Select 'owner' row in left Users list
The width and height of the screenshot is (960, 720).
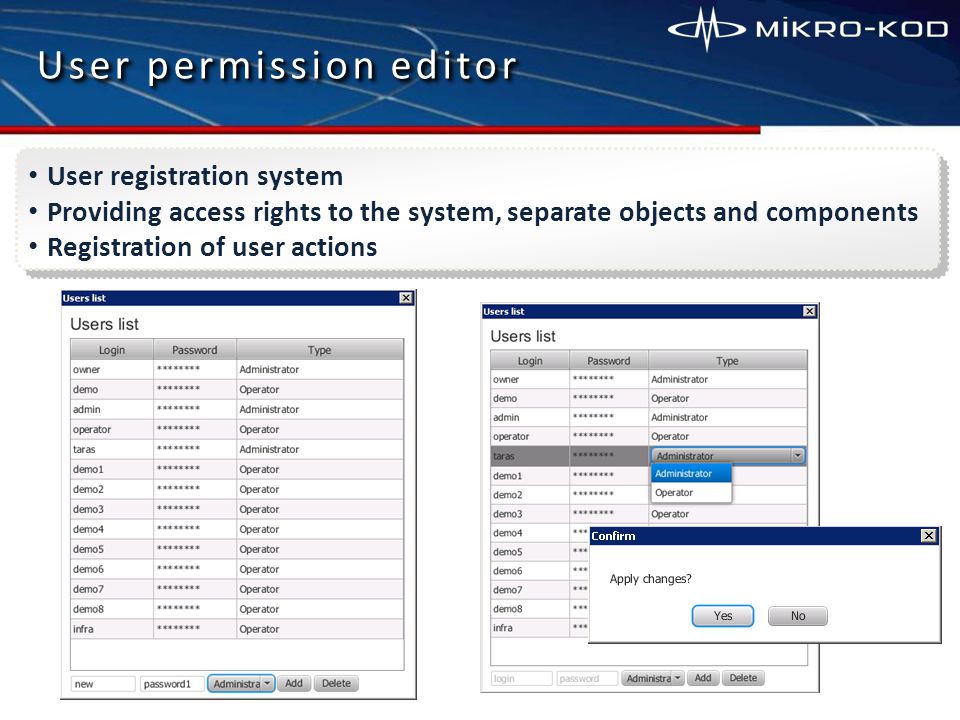237,369
